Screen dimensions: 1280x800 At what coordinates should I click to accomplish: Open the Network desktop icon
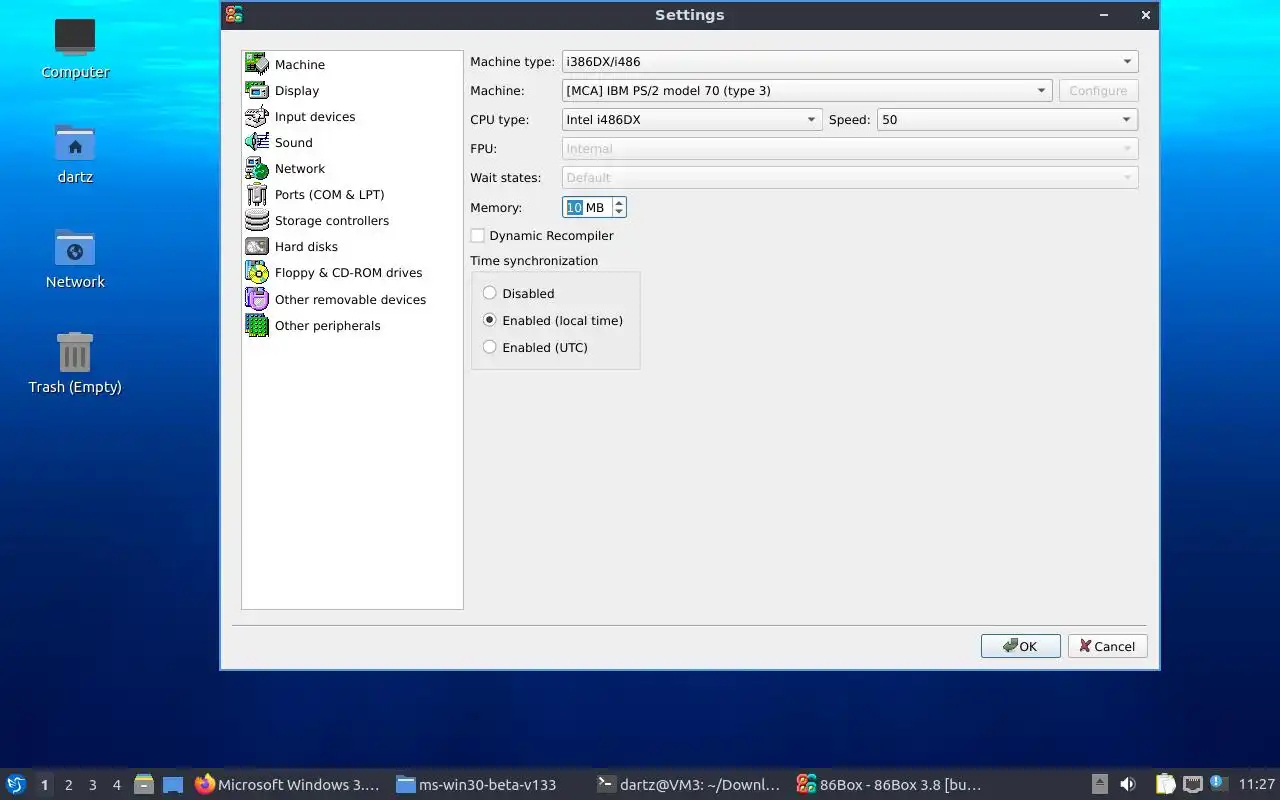[x=75, y=248]
